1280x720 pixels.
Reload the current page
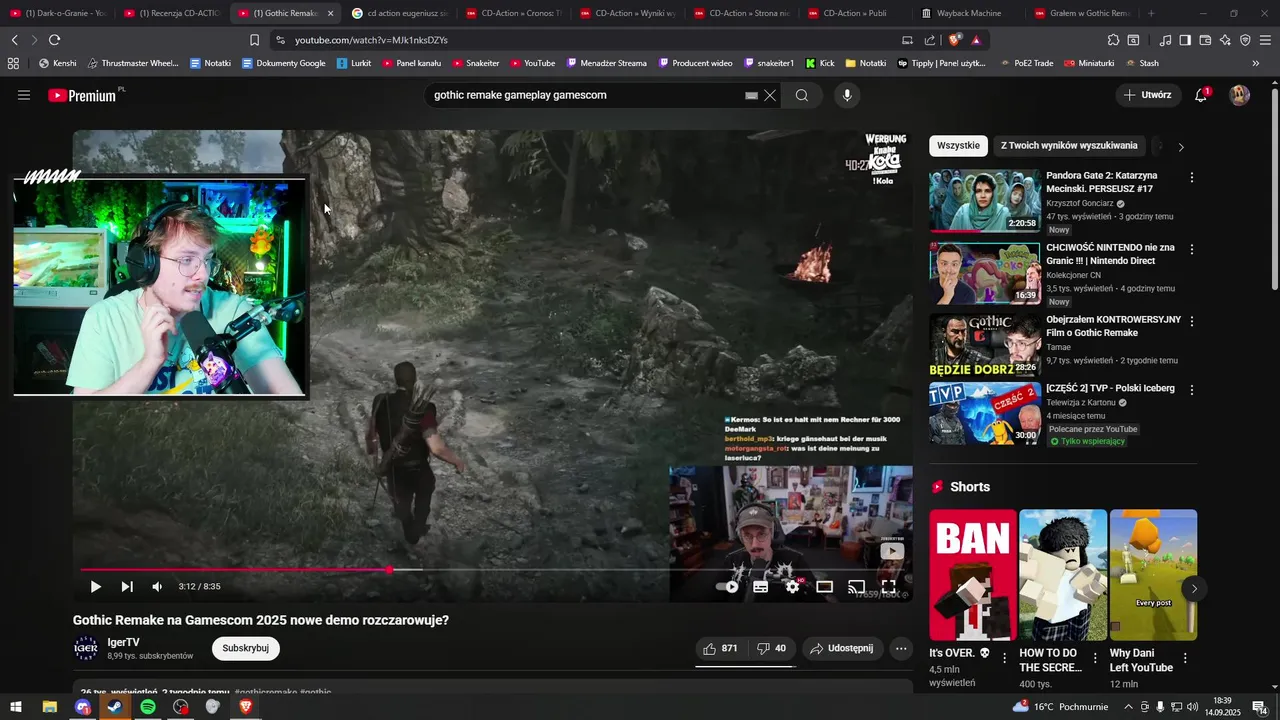pyautogui.click(x=54, y=40)
